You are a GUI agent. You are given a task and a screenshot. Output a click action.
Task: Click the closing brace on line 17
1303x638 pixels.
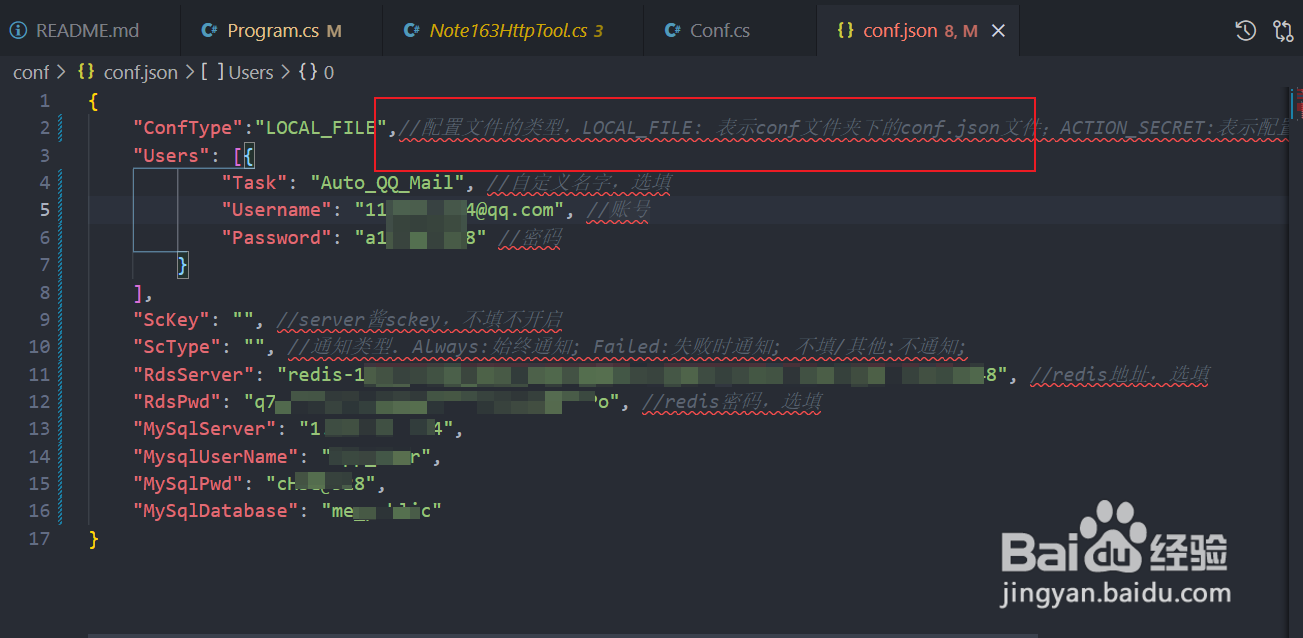pyautogui.click(x=94, y=539)
